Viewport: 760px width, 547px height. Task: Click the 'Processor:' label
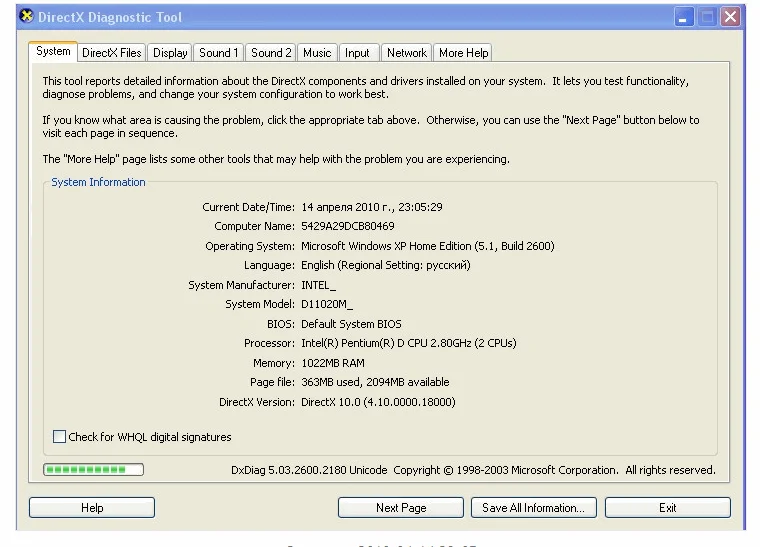pyautogui.click(x=269, y=343)
